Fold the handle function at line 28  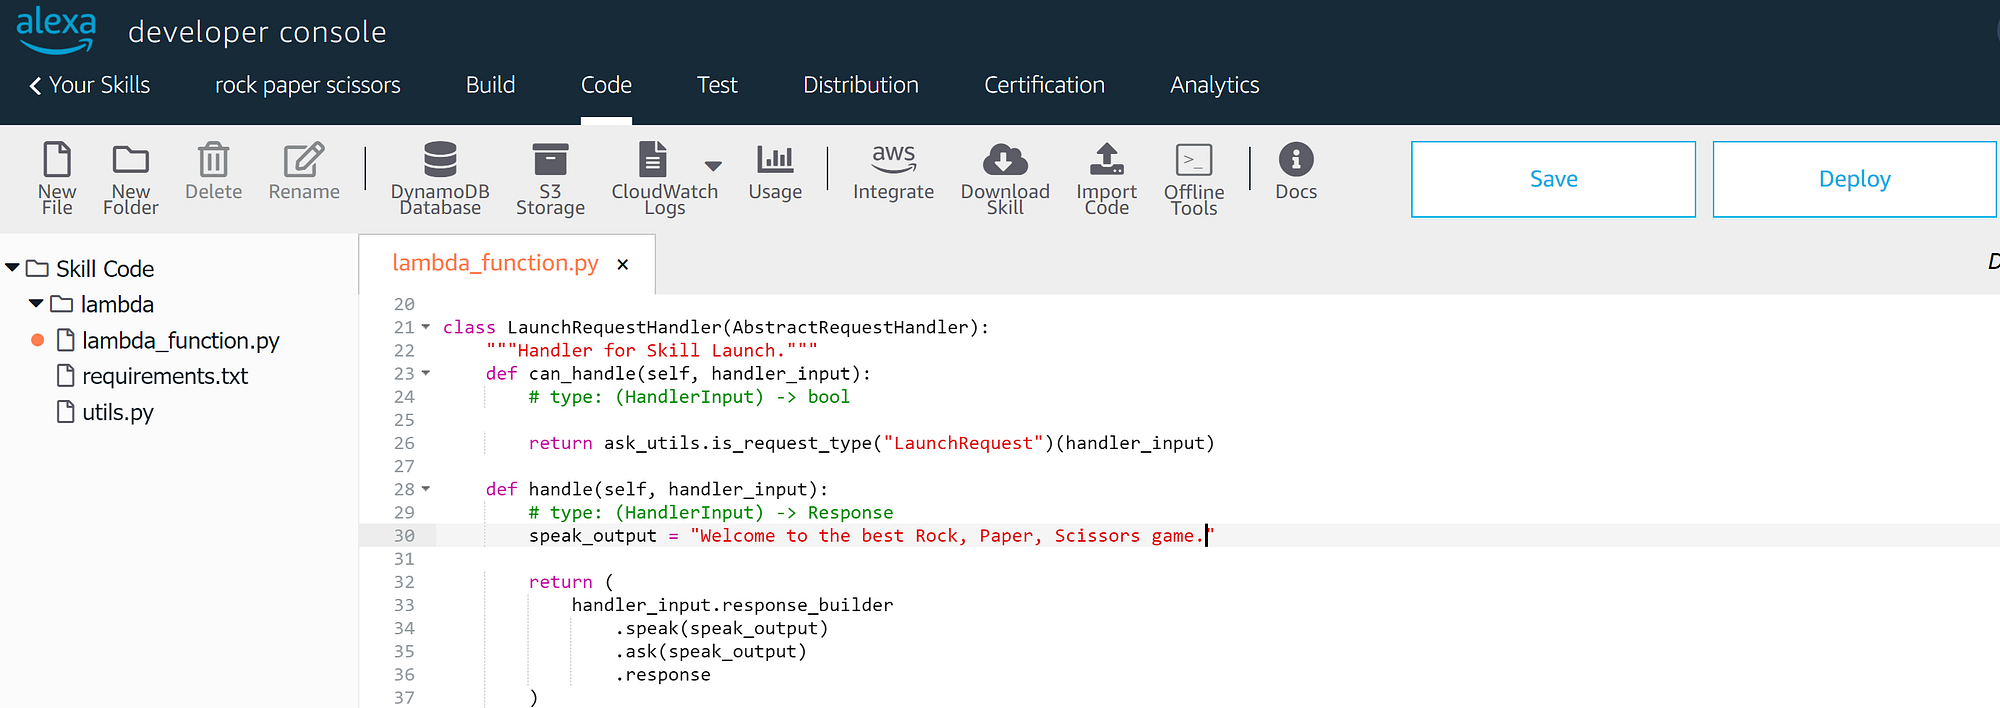tap(426, 489)
